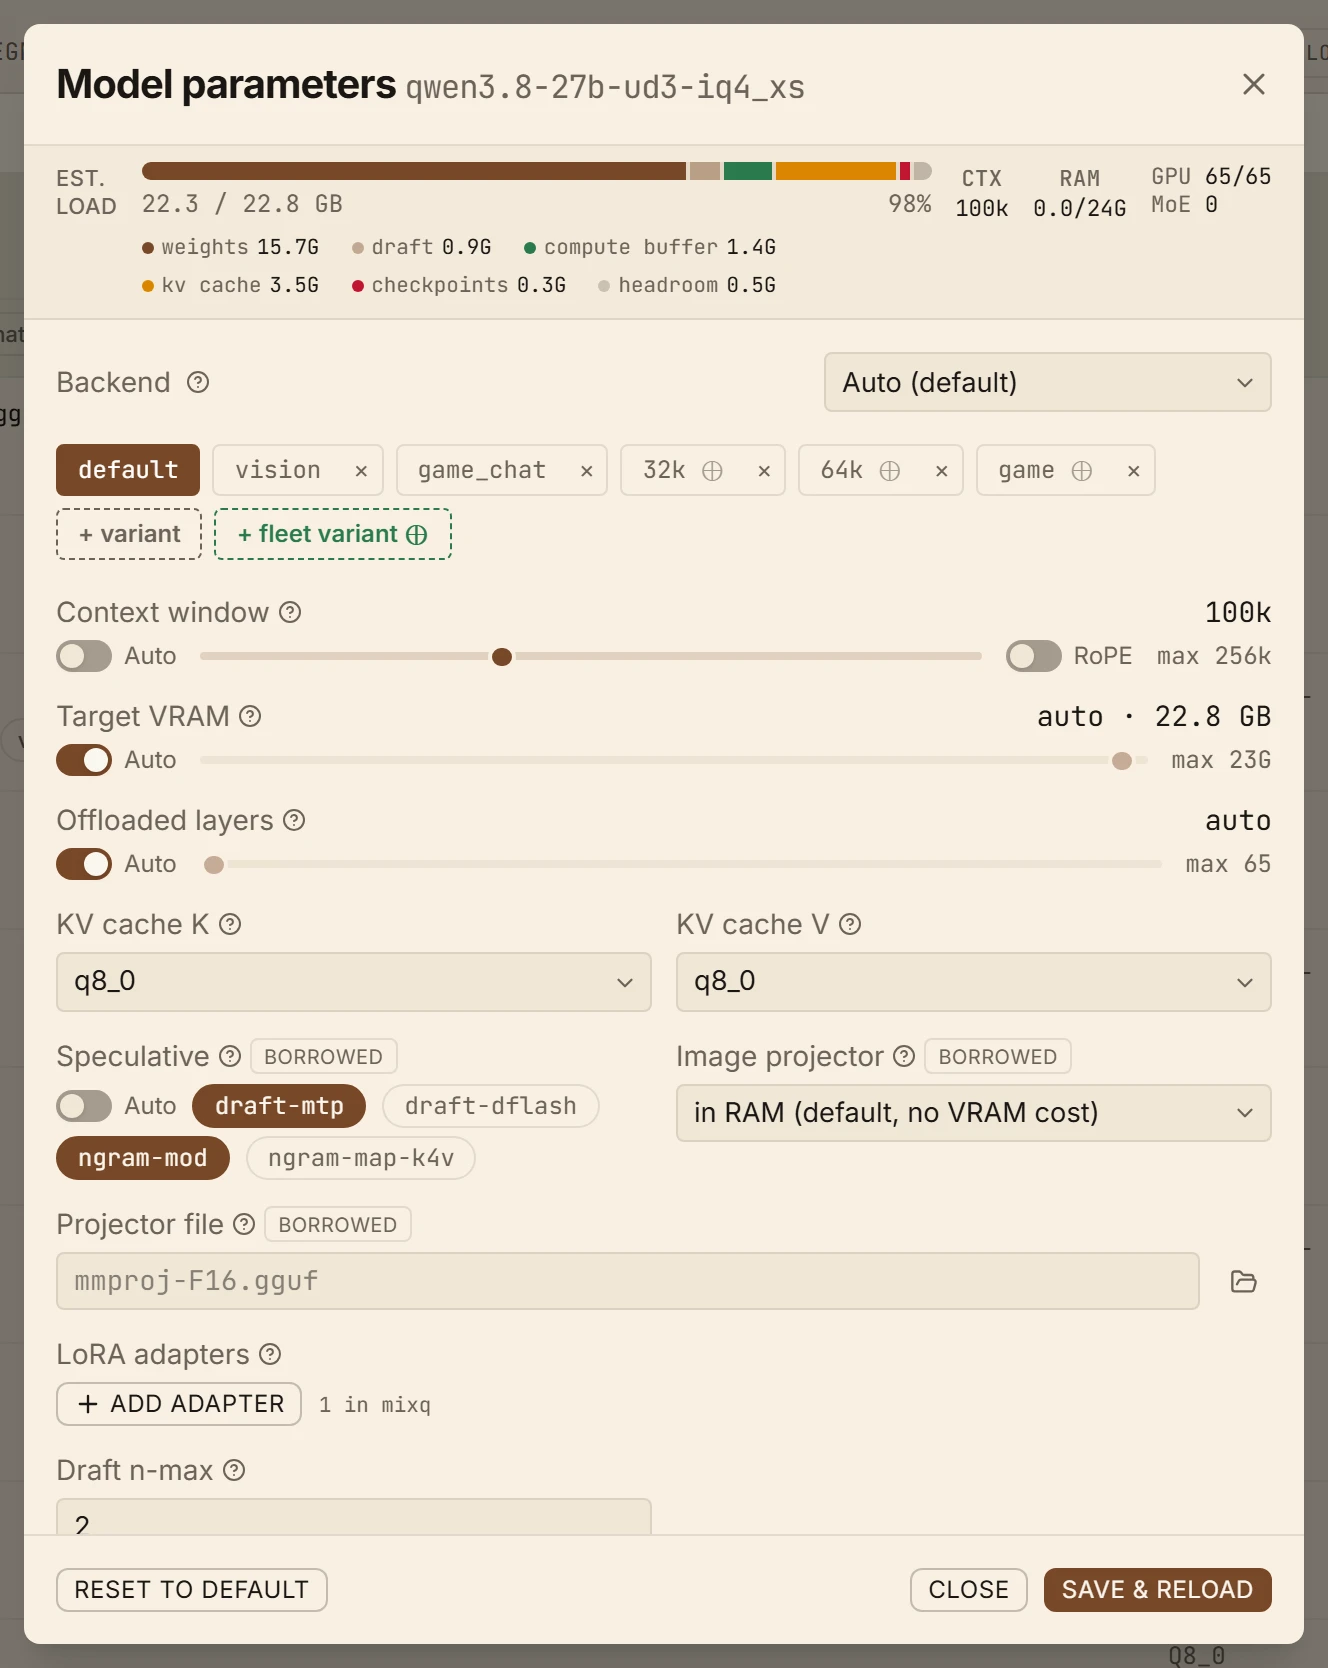Deselect the ngram-mod speculative option
Image resolution: width=1328 pixels, height=1668 pixels.
coord(143,1158)
